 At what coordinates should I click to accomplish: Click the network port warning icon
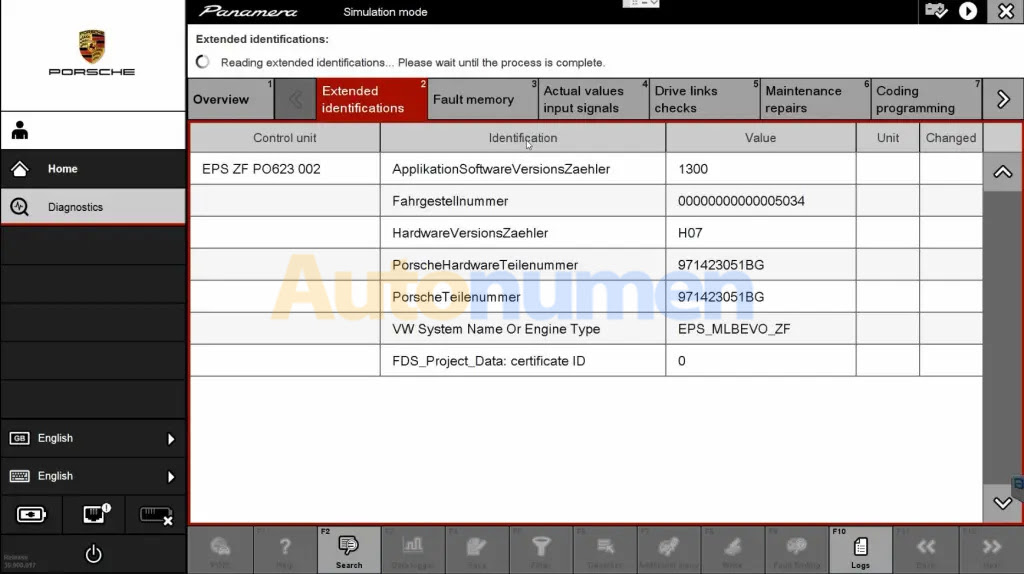pyautogui.click(x=93, y=515)
